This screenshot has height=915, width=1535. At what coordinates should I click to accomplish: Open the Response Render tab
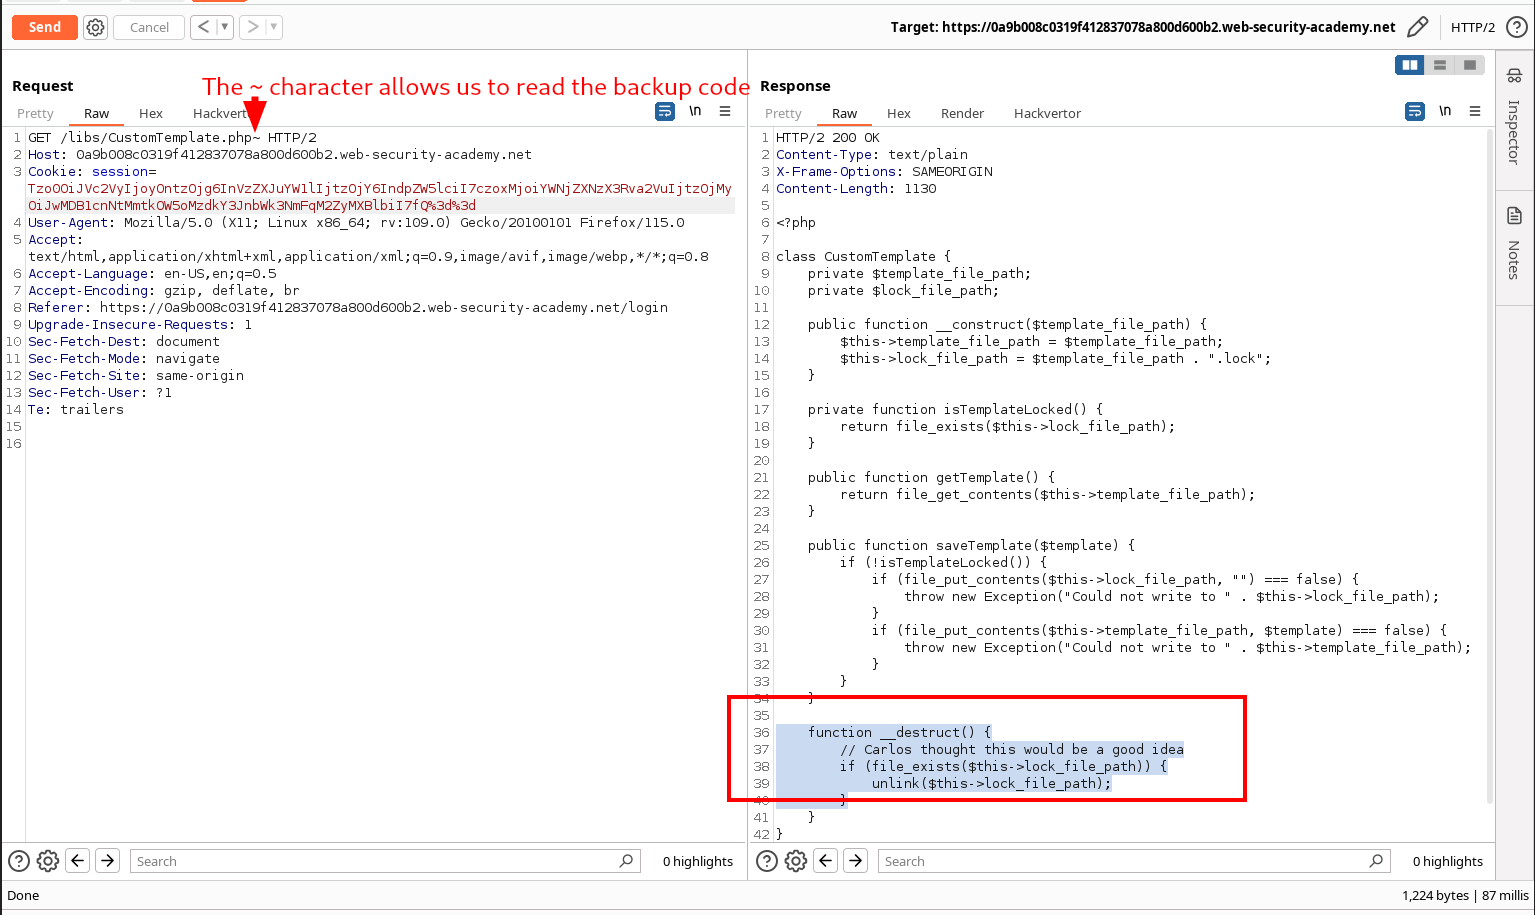(x=963, y=113)
